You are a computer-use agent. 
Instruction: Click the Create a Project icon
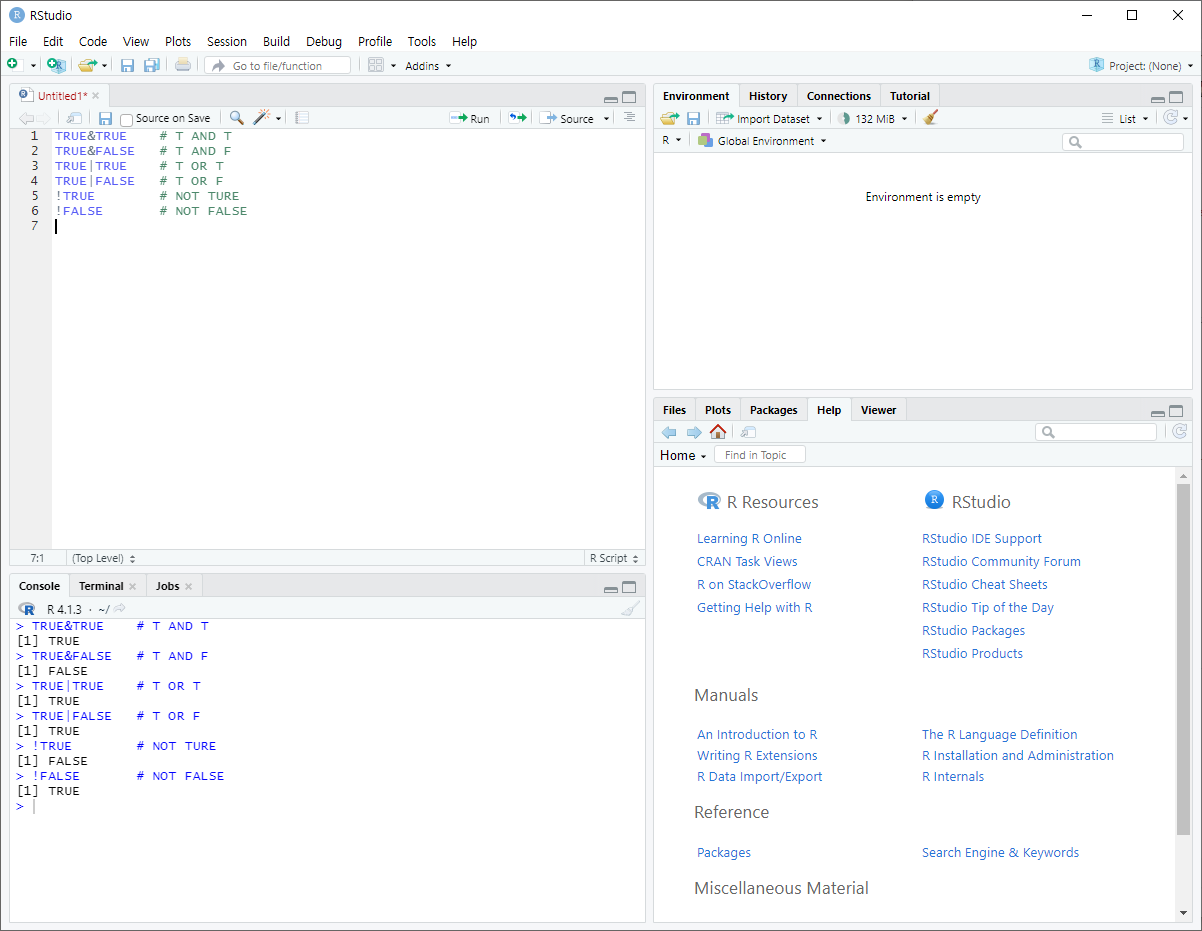point(56,65)
